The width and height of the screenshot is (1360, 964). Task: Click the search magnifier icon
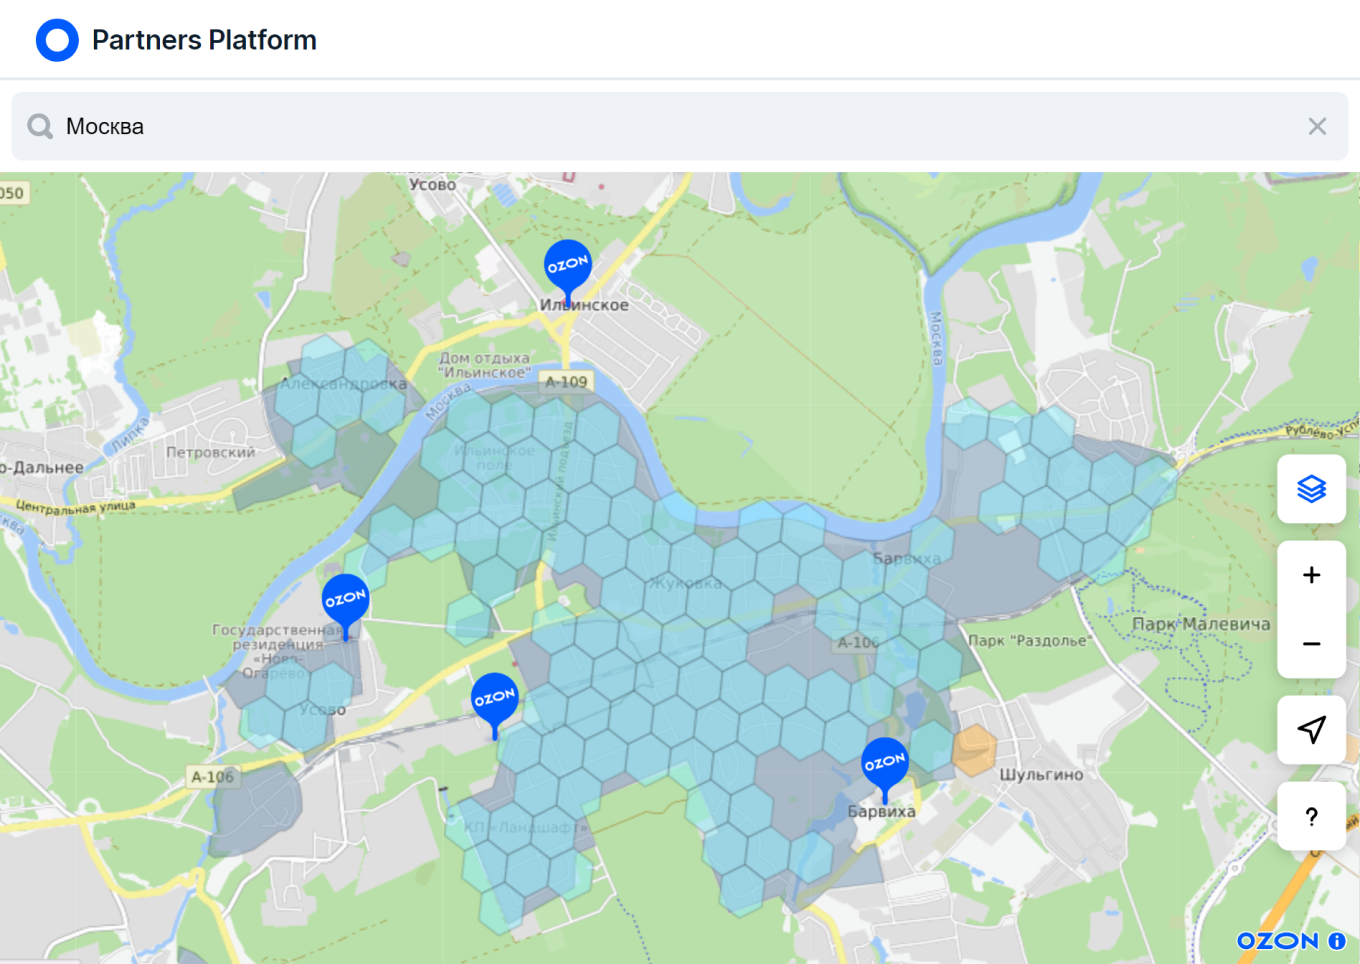pyautogui.click(x=40, y=126)
